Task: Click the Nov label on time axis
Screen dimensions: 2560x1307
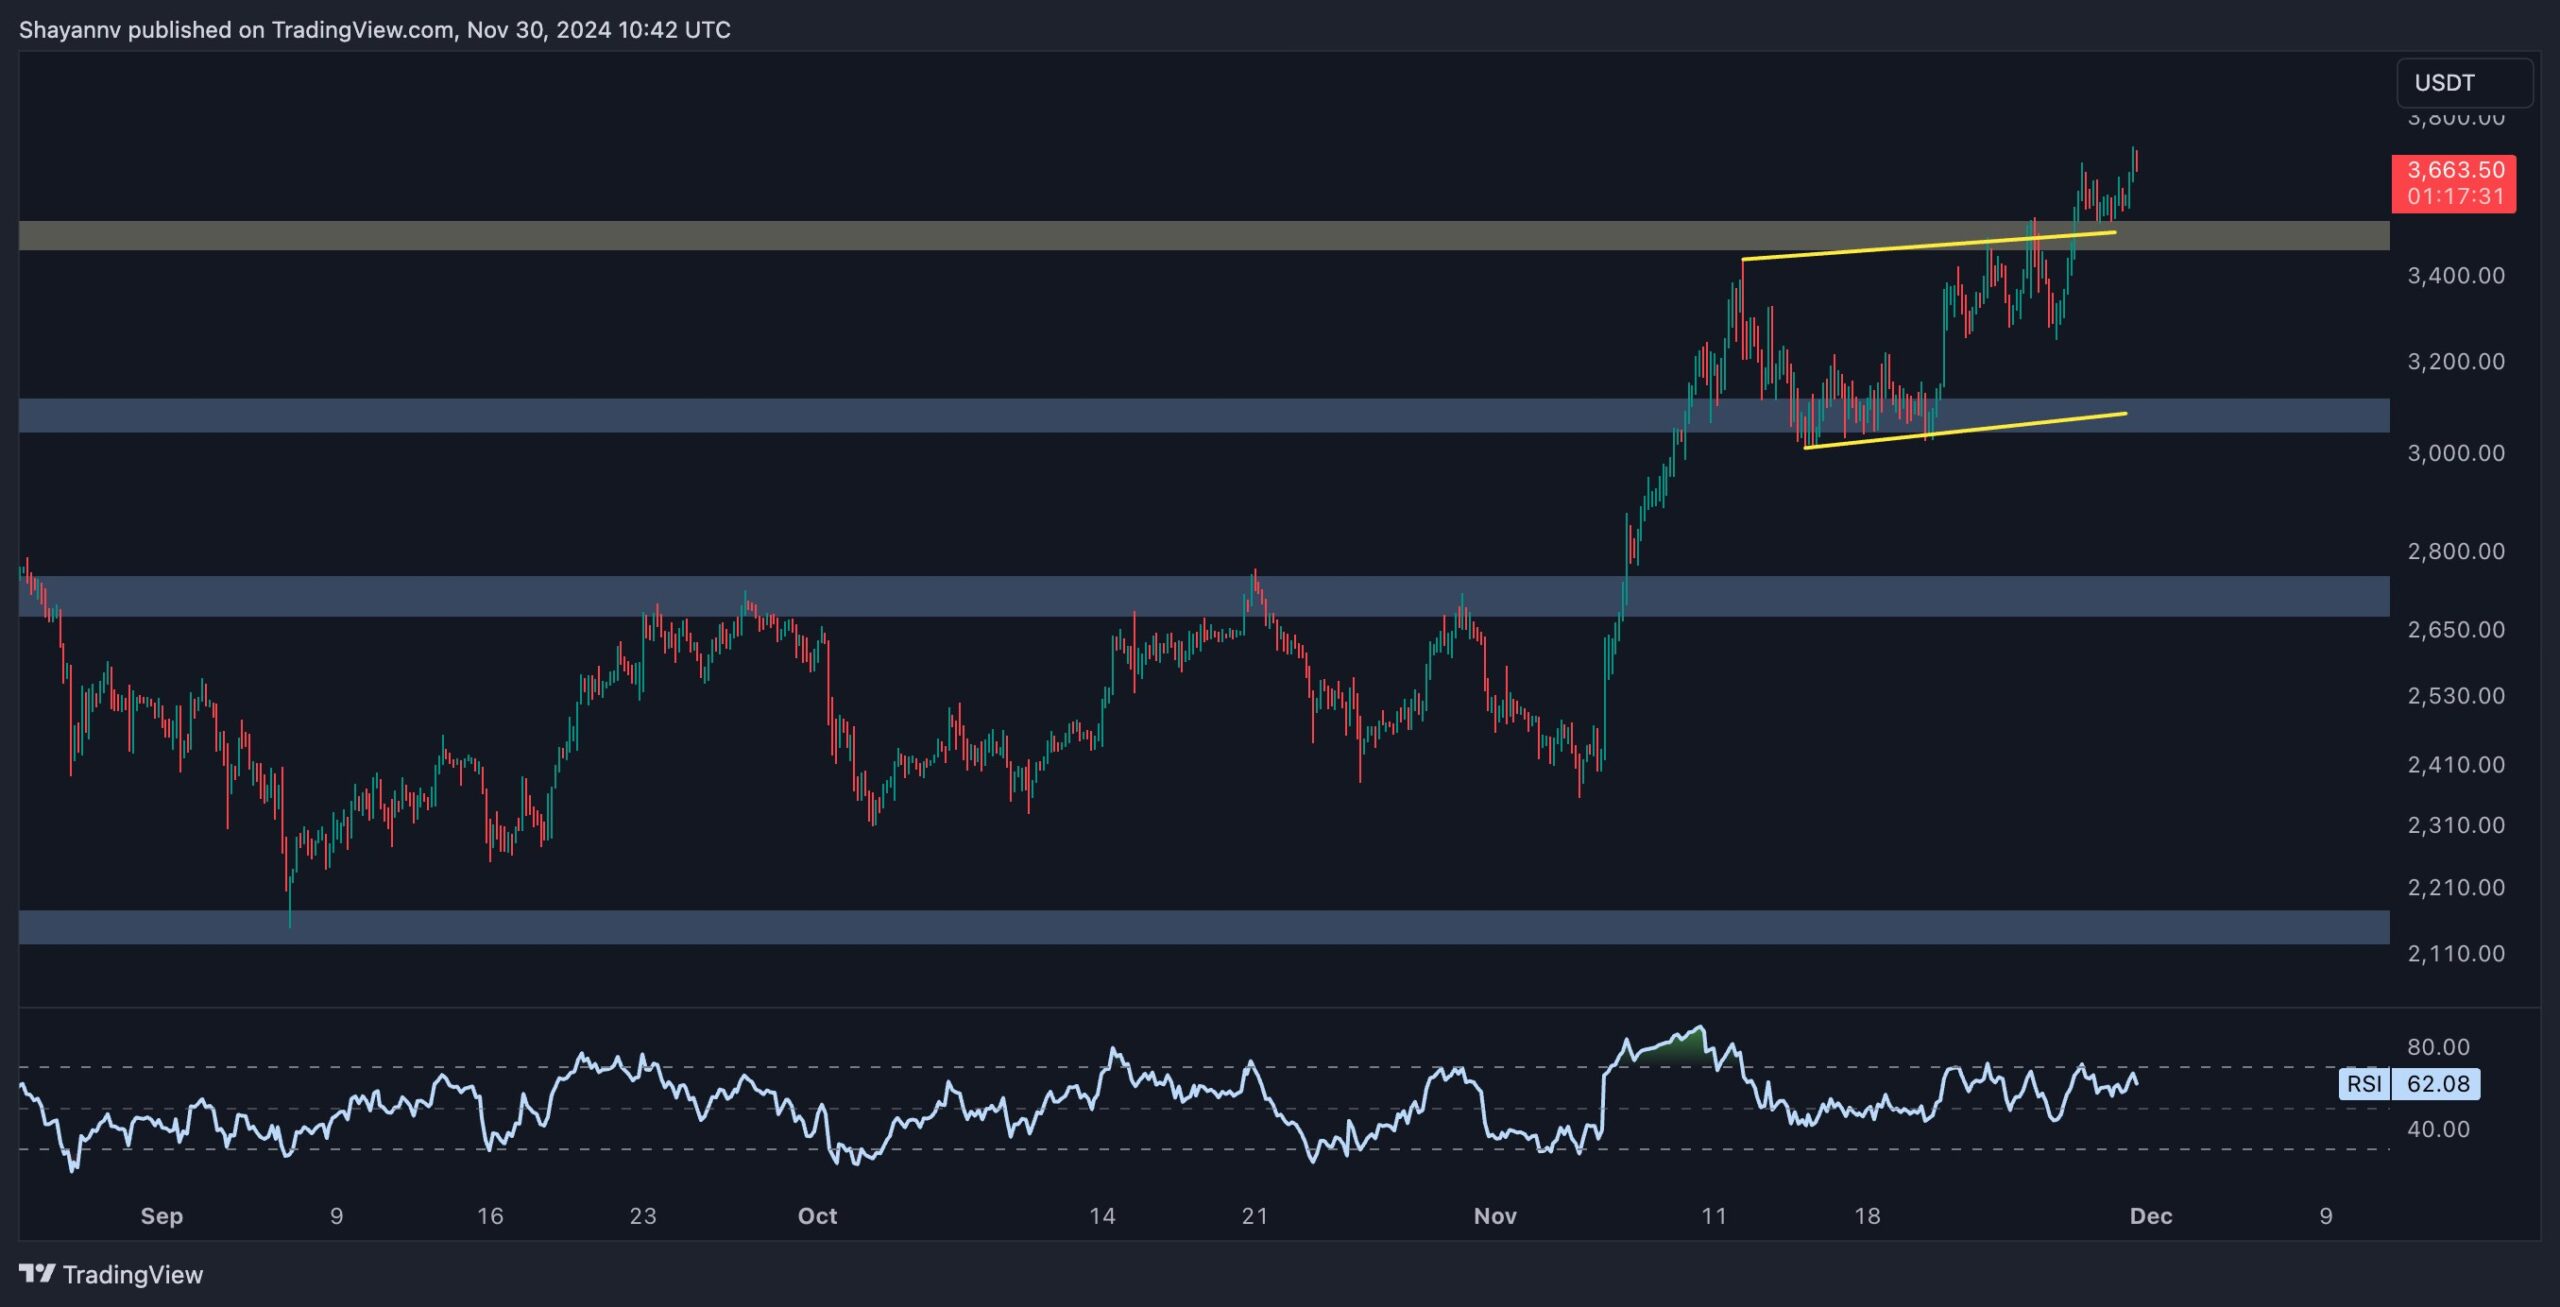Action: 1495,1216
